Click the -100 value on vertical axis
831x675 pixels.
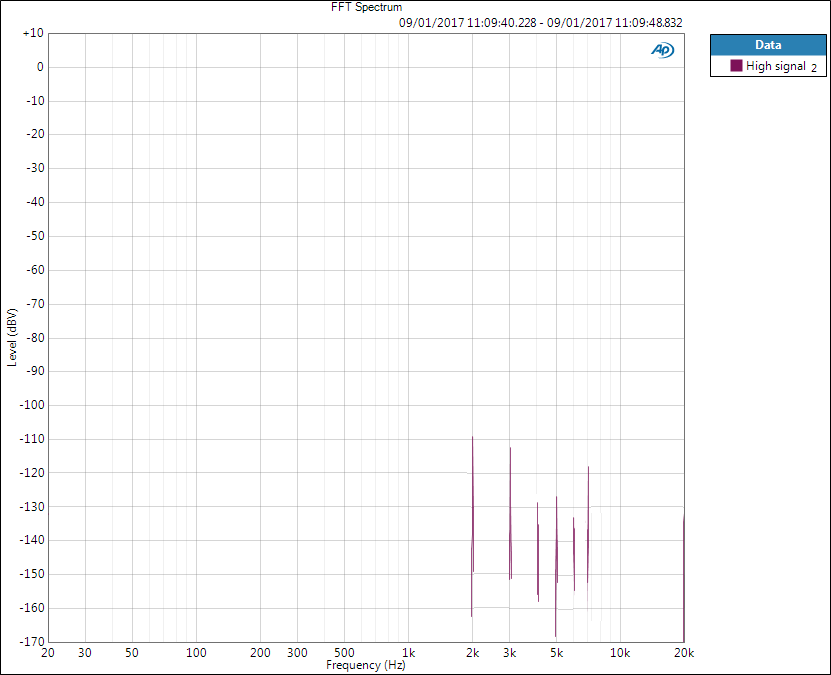[x=32, y=405]
